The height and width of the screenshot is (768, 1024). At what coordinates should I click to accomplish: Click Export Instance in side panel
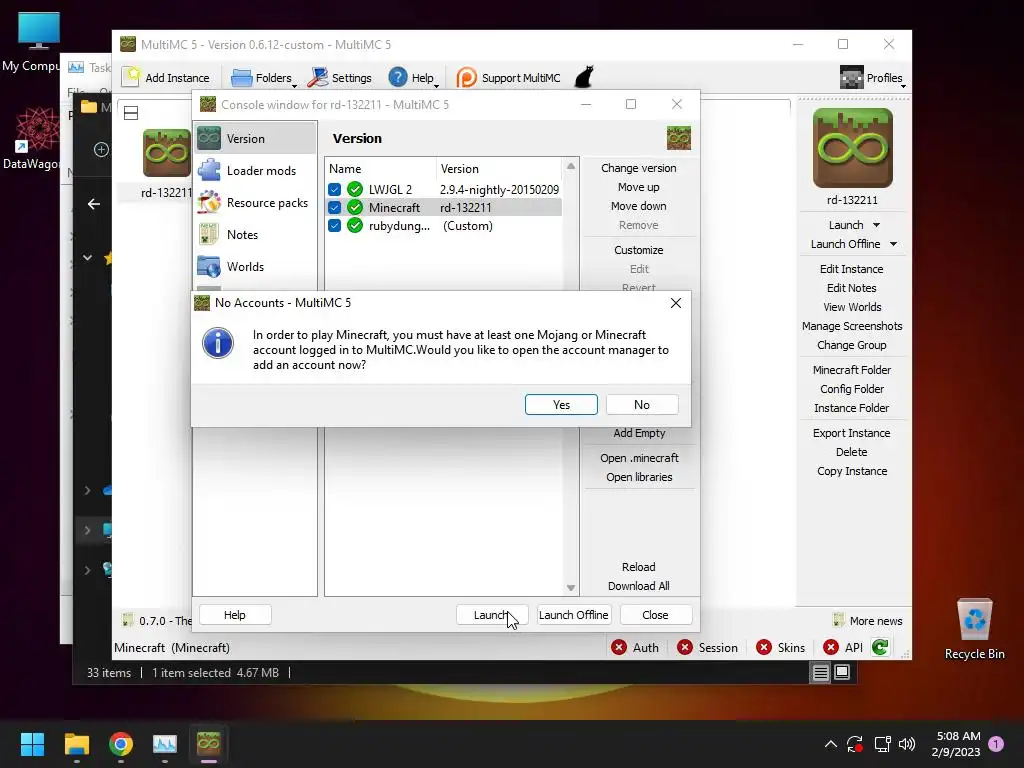(x=852, y=433)
